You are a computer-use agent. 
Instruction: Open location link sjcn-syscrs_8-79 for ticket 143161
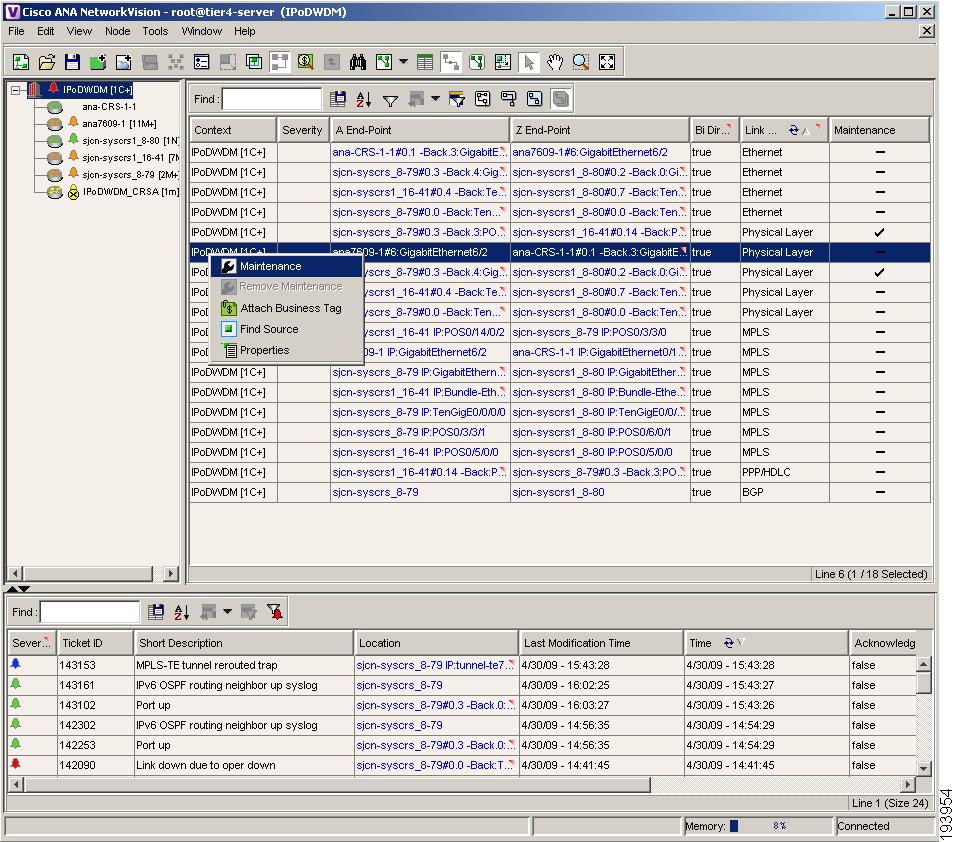click(x=400, y=685)
